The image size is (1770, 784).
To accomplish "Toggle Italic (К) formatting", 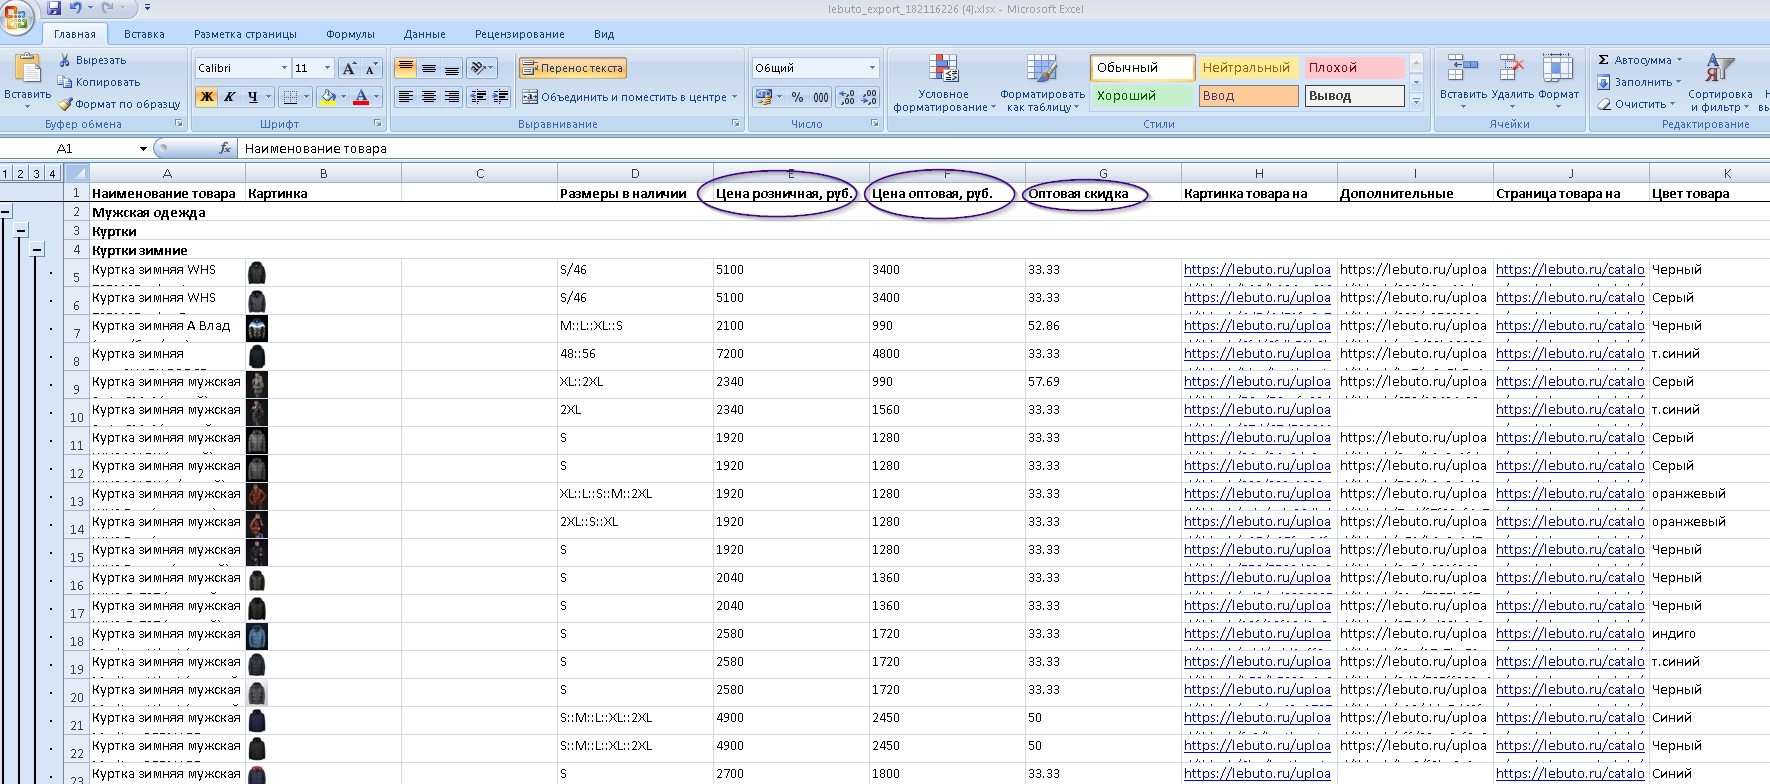I will coord(230,97).
